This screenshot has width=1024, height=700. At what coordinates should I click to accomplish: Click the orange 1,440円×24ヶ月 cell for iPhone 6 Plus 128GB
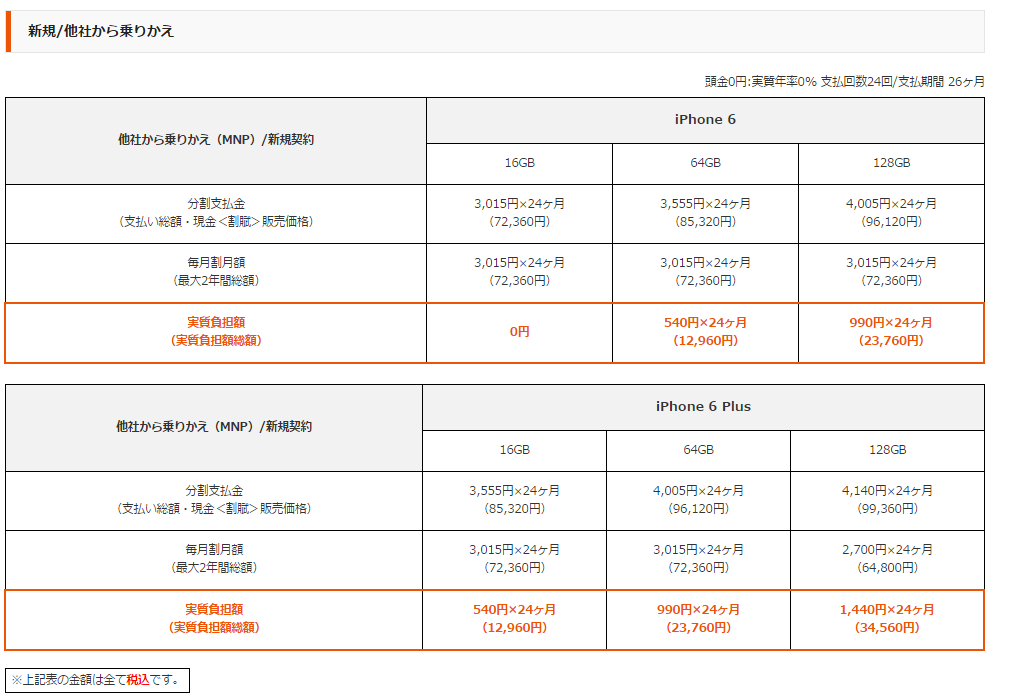click(x=888, y=619)
